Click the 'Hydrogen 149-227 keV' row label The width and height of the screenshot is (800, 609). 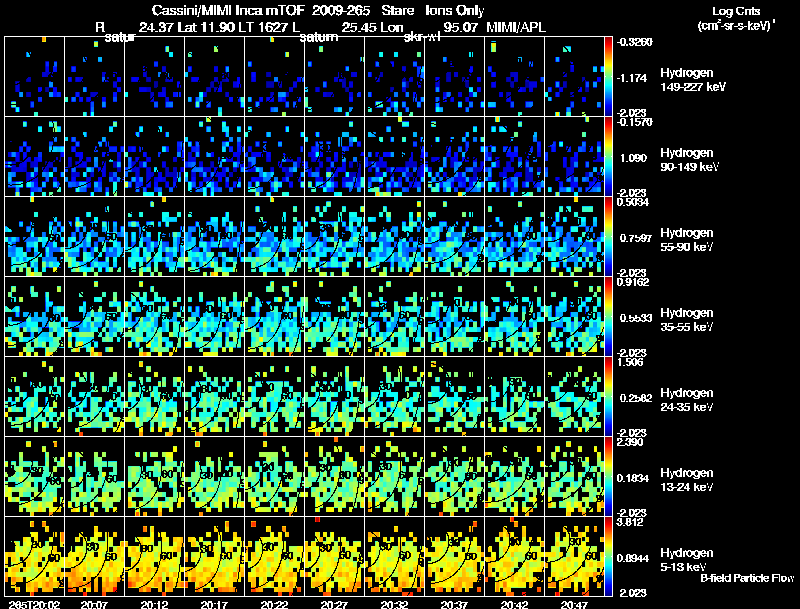(692, 80)
